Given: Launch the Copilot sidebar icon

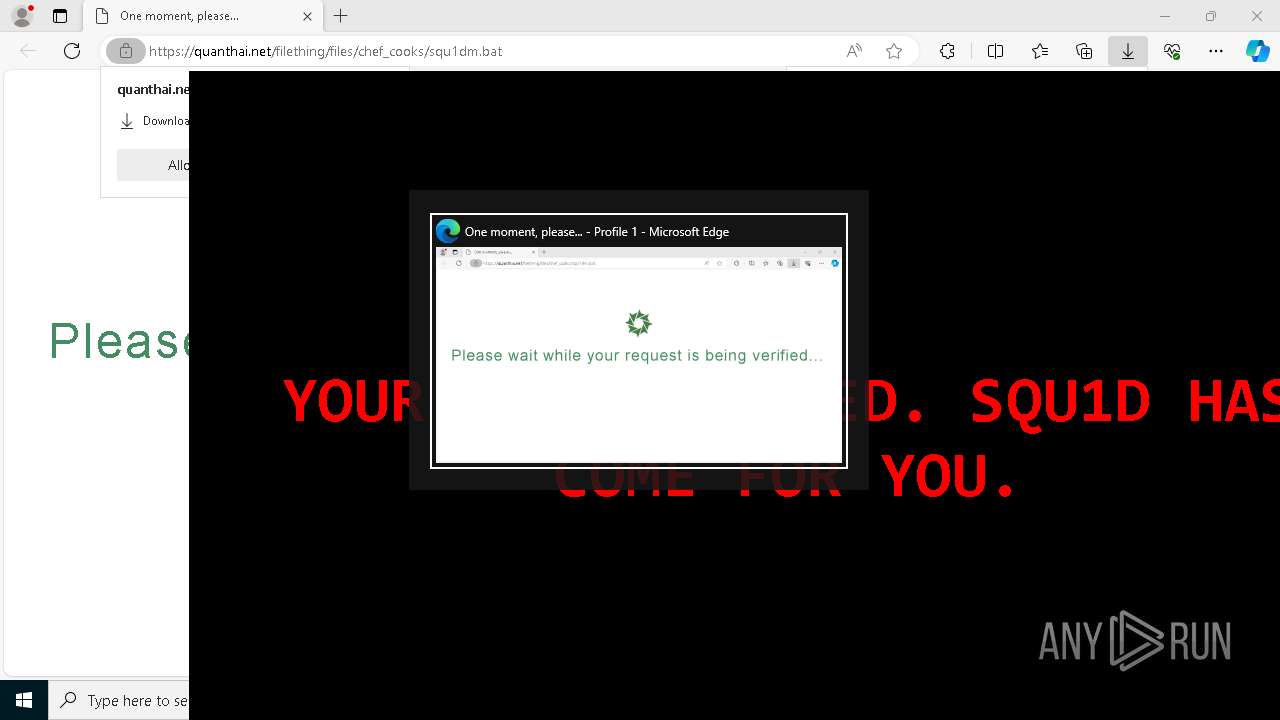Looking at the screenshot, I should [1257, 51].
